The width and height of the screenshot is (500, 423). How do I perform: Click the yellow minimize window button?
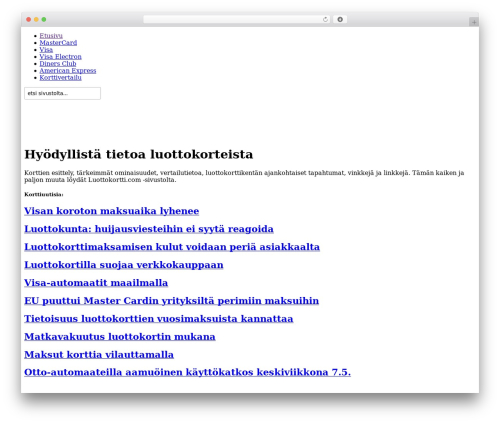[36, 20]
